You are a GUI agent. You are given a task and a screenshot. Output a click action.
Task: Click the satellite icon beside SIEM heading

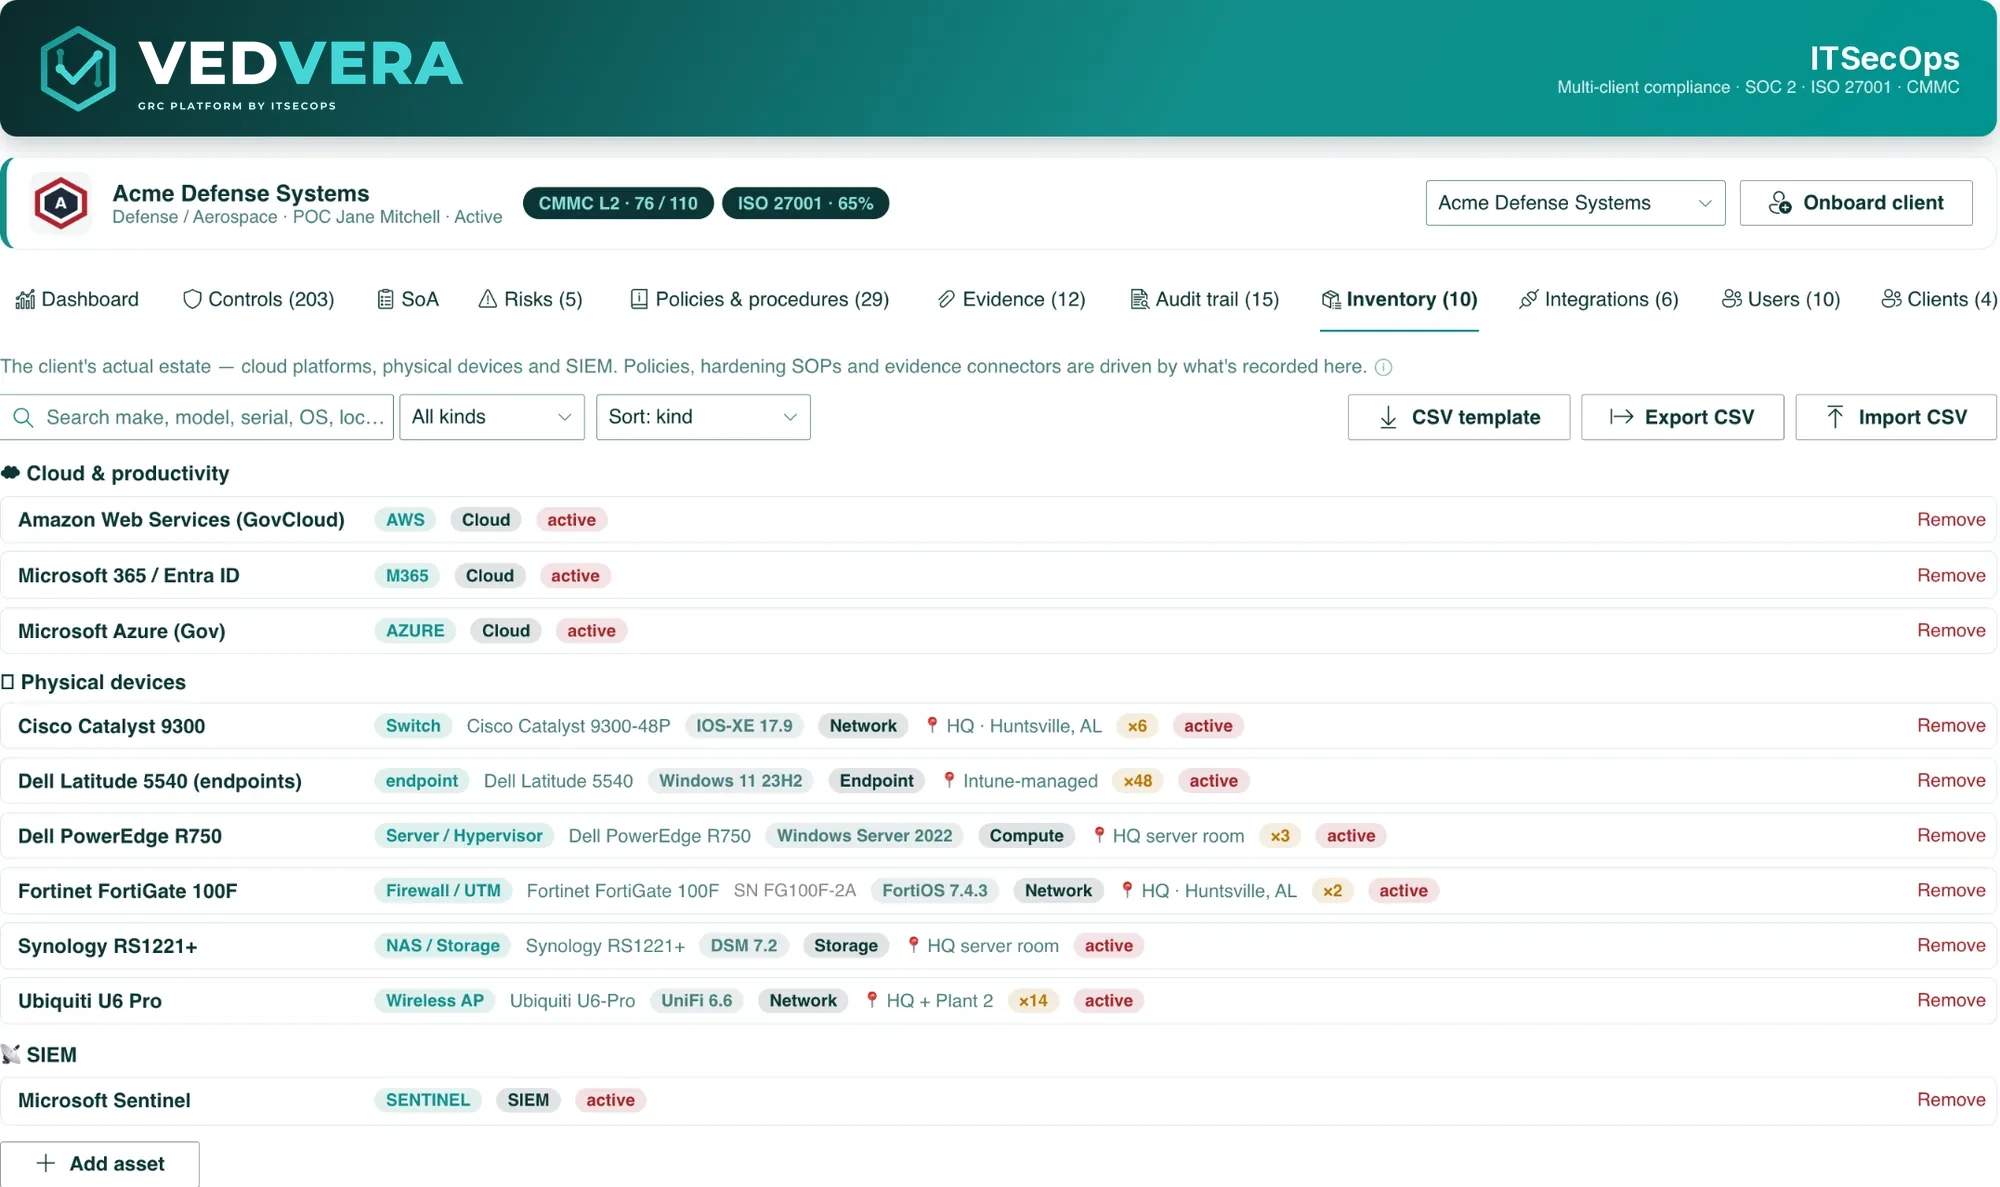pos(11,1054)
